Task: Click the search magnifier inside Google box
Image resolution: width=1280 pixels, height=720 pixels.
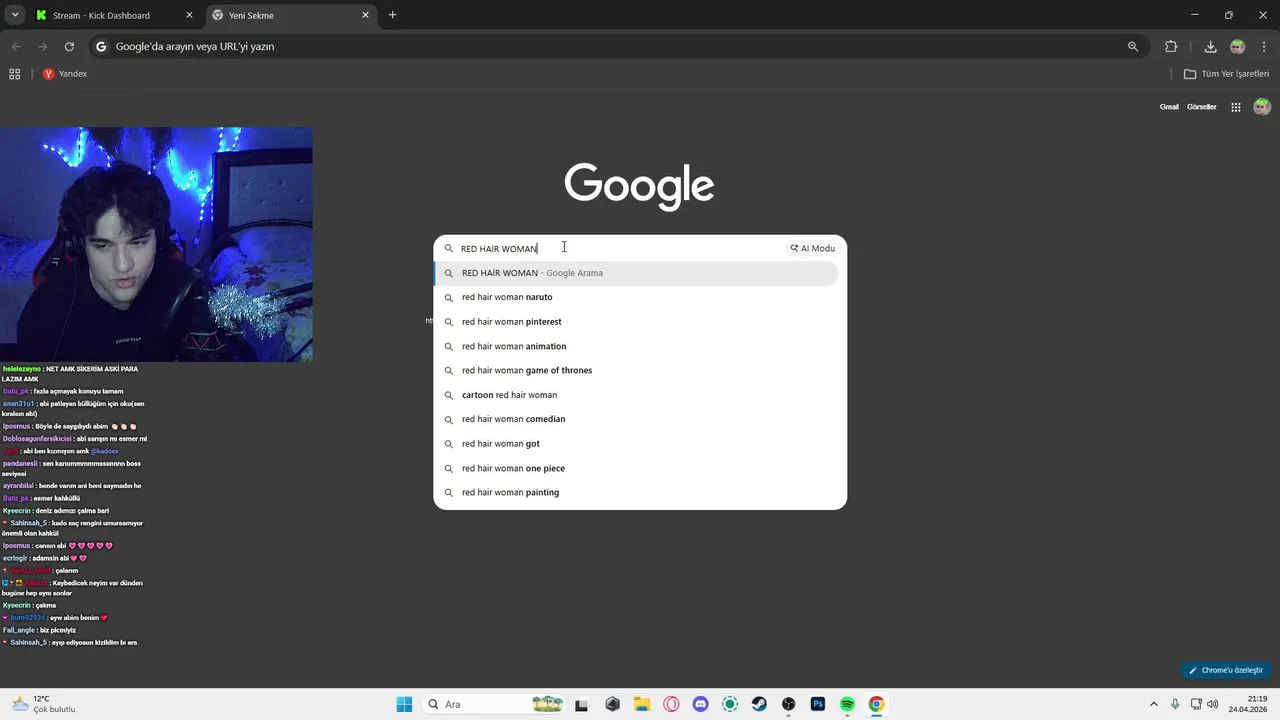Action: click(x=449, y=248)
